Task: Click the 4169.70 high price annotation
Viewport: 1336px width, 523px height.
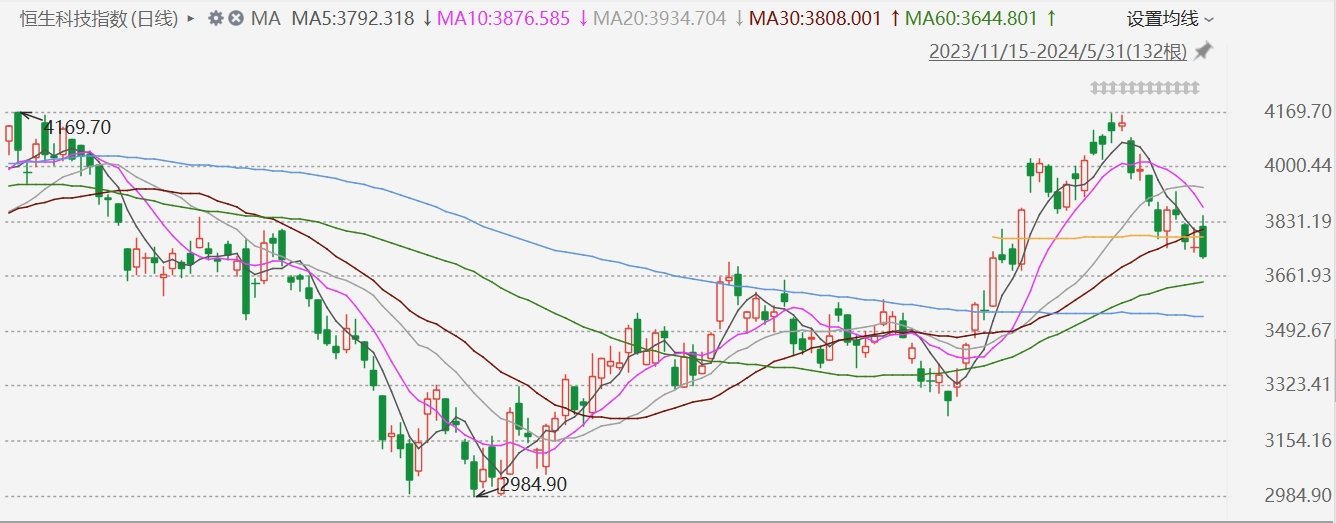Action: point(78,127)
